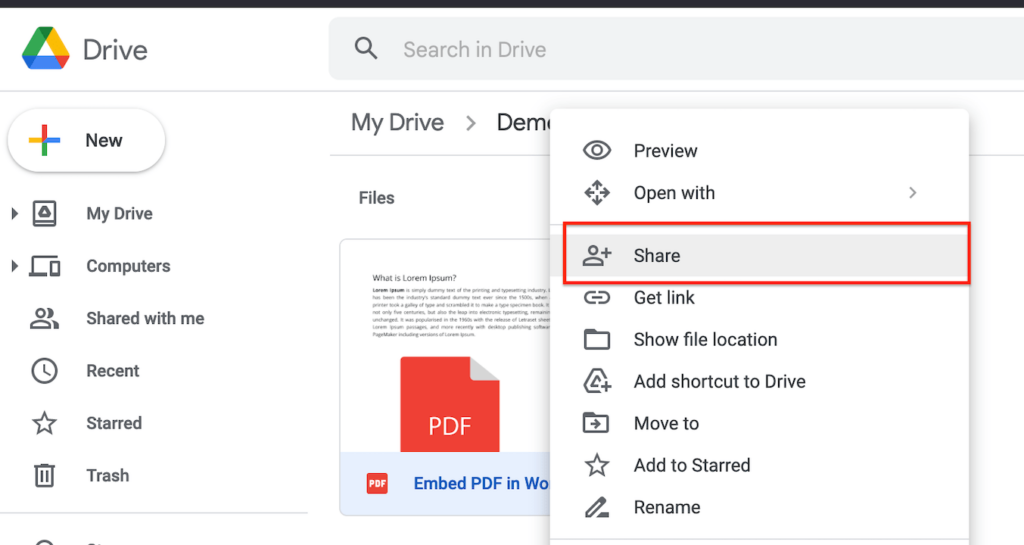The image size is (1024, 545).
Task: Click the red PDF file type icon
Action: pyautogui.click(x=377, y=484)
